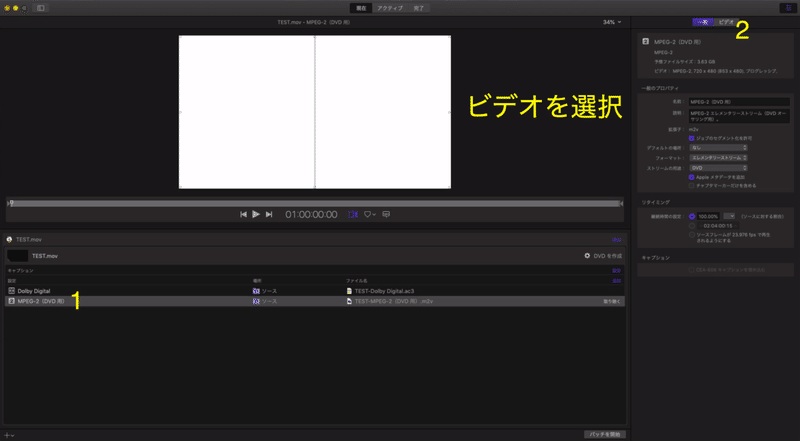This screenshot has height=441, width=800.
Task: Click the 追加 link in TEST.mov header
Action: pos(616,239)
